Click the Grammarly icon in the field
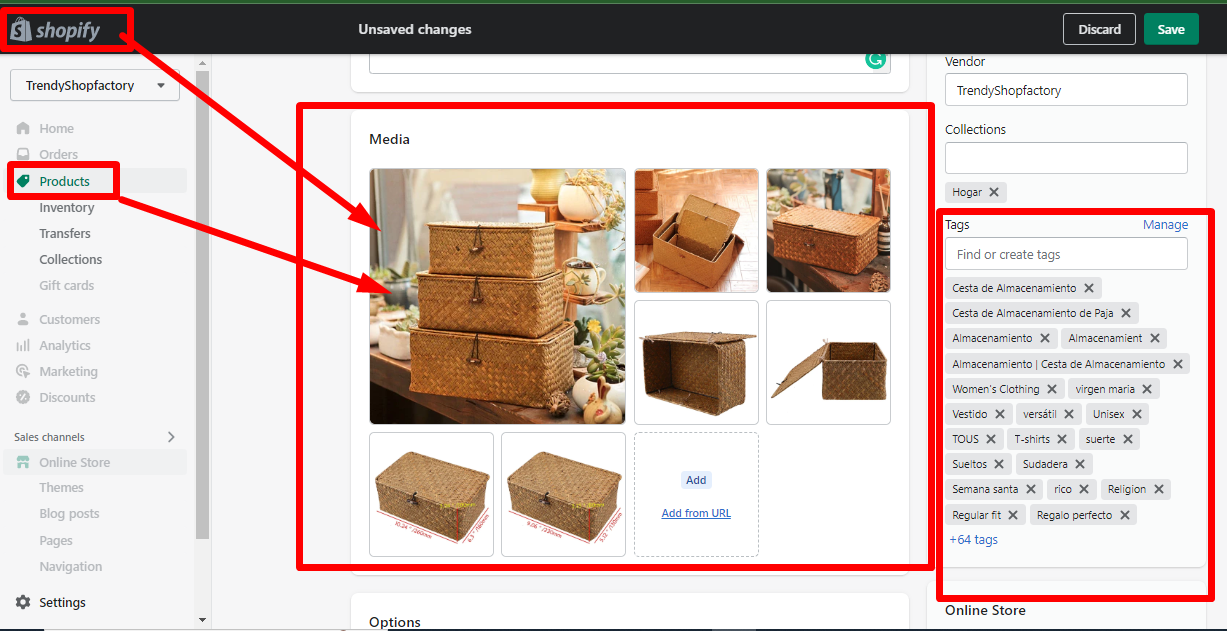The height and width of the screenshot is (631, 1227). point(876,60)
